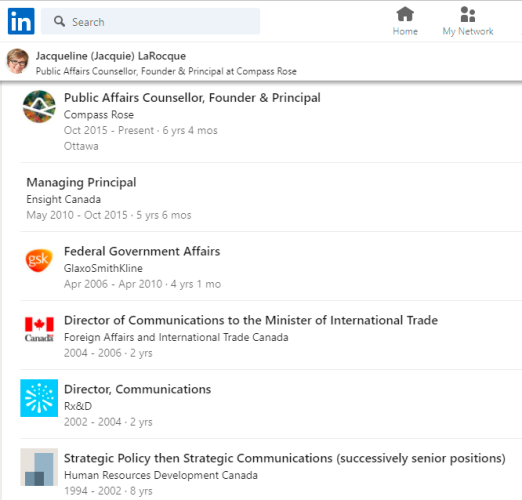Open the Managing Principal position title

point(81,183)
